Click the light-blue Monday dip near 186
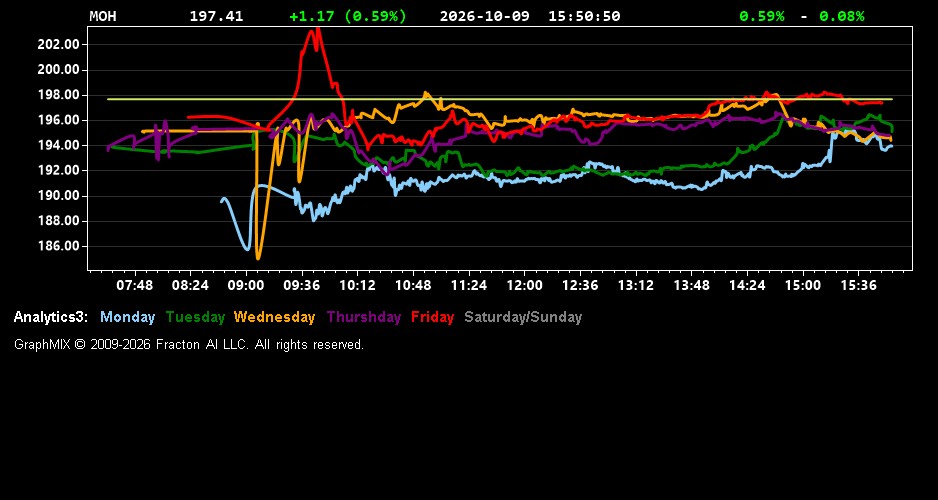The image size is (938, 500). point(246,248)
